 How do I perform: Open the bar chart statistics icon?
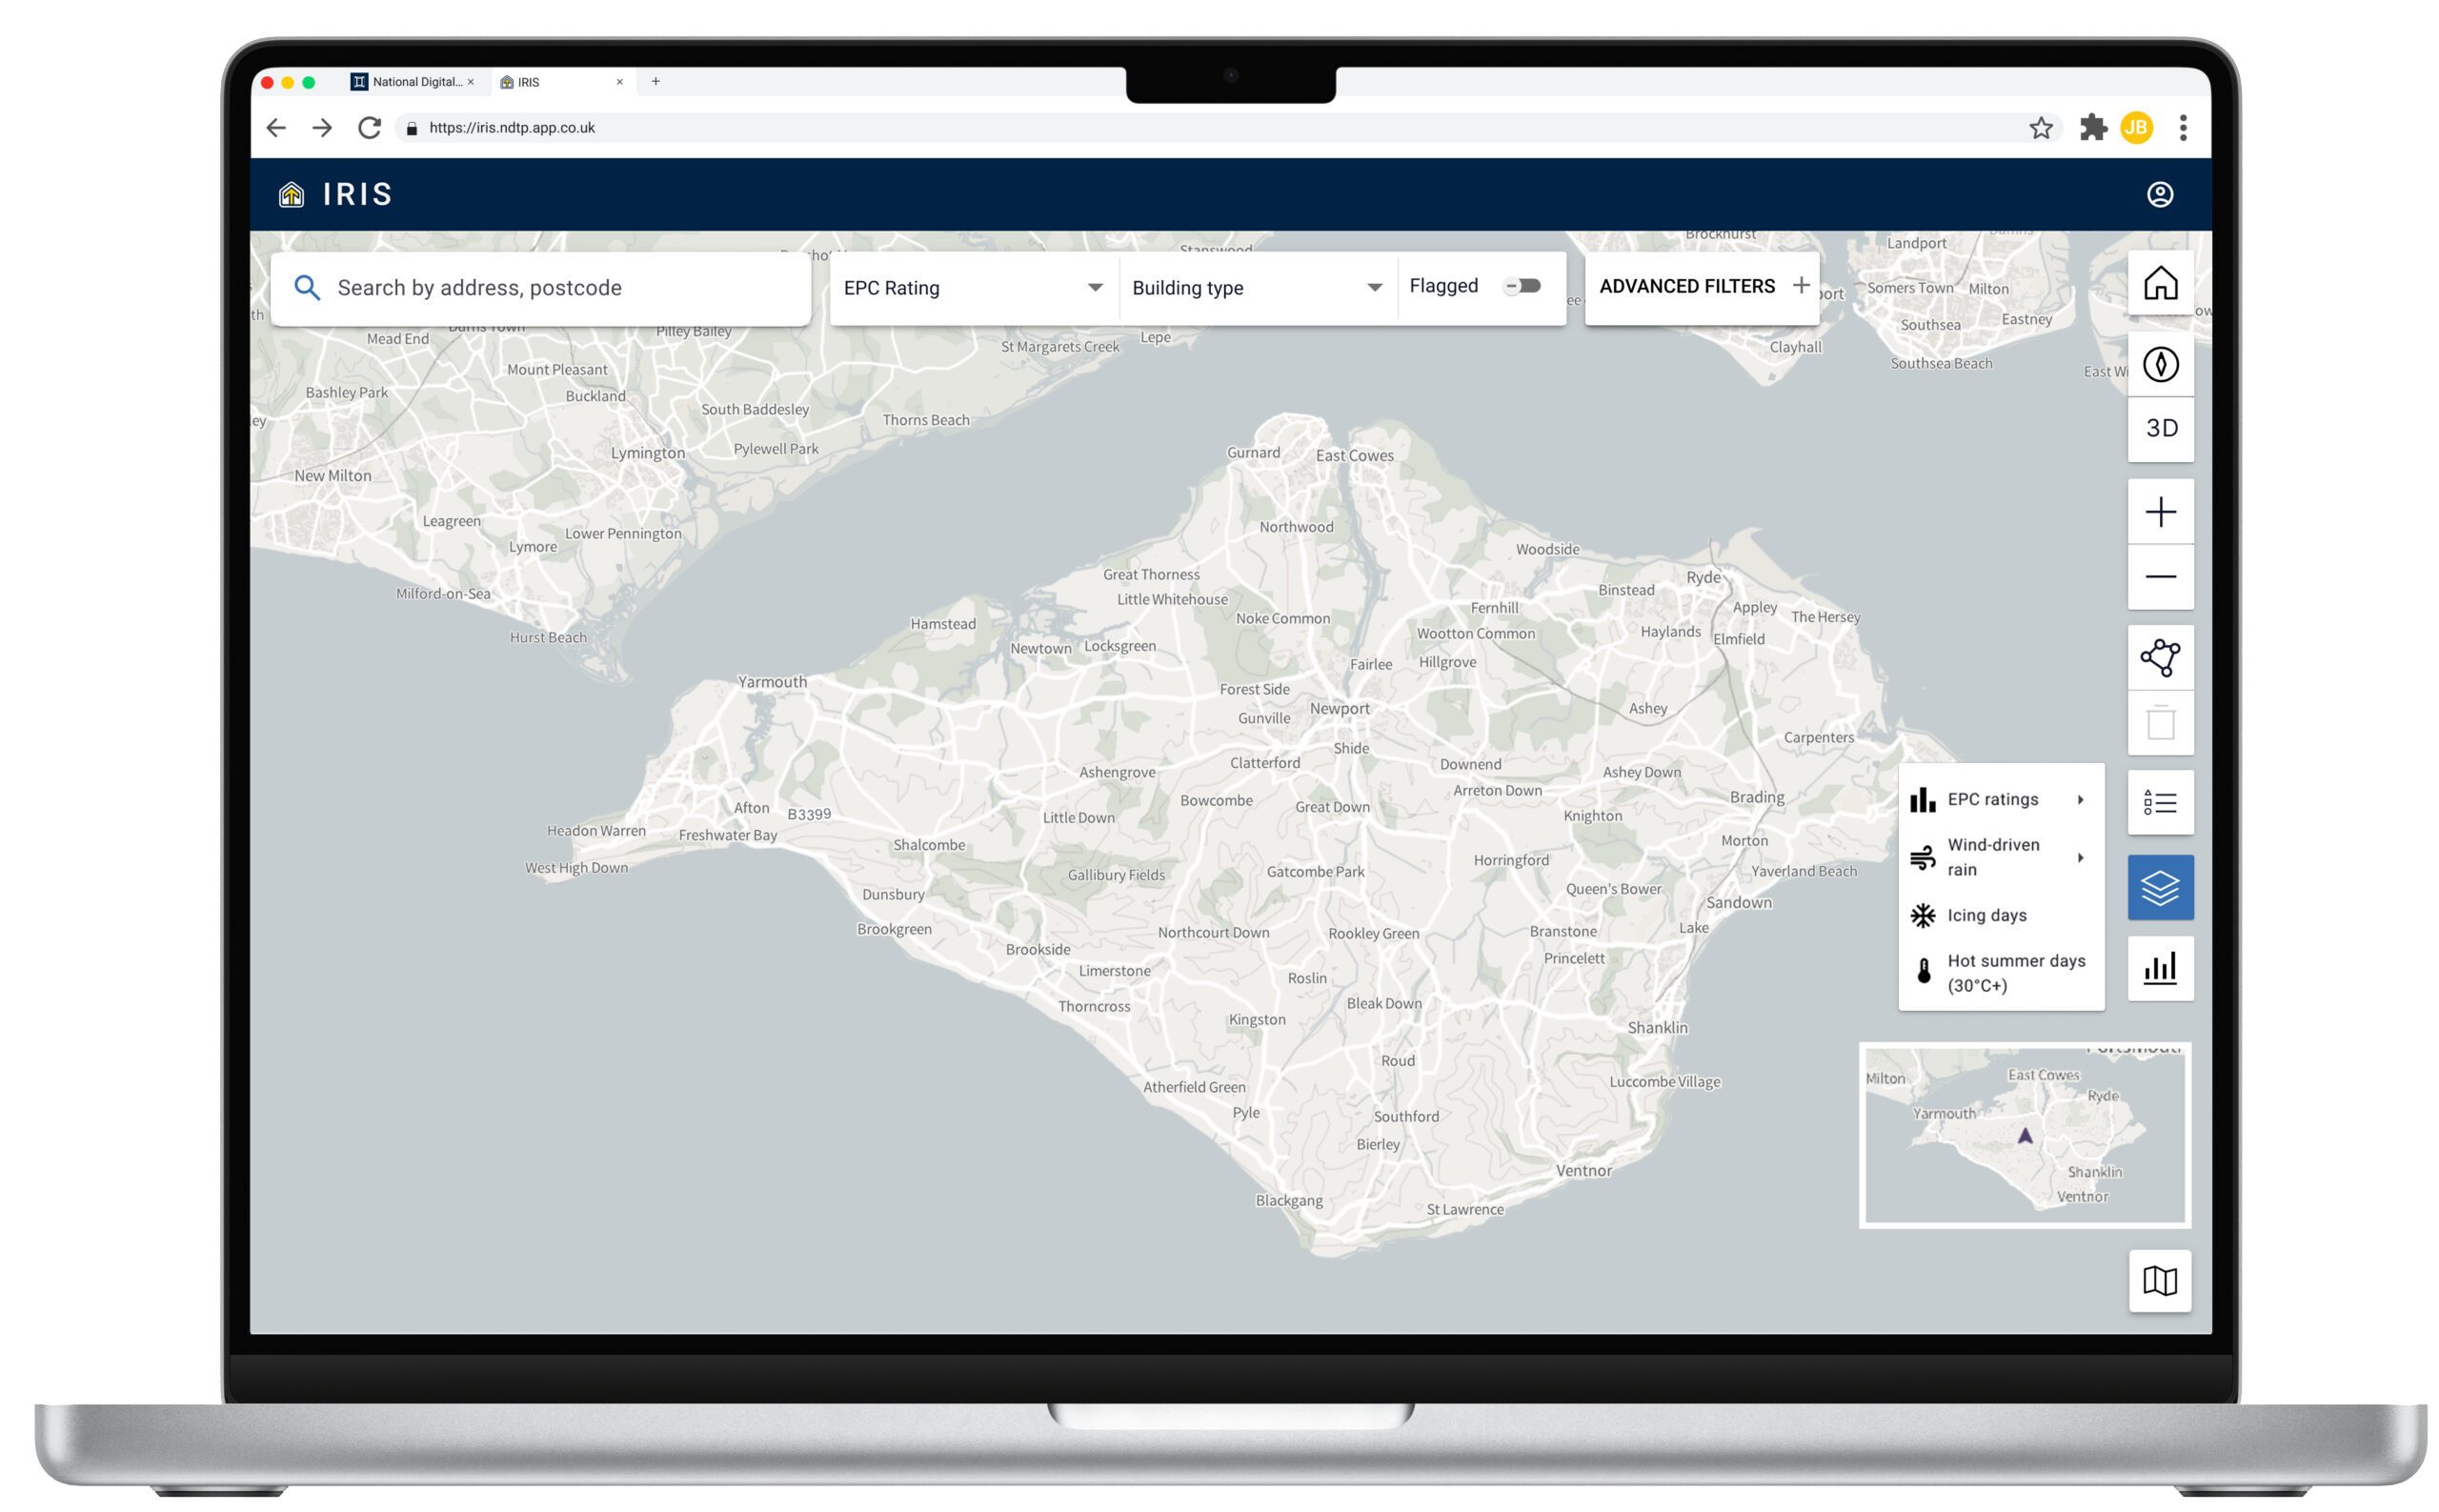pyautogui.click(x=2159, y=968)
